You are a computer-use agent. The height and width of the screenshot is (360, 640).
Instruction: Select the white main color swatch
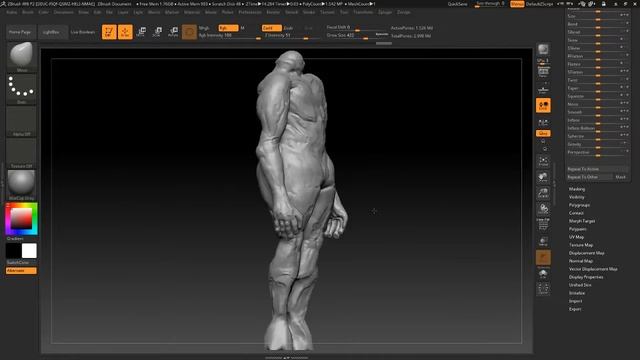29,251
